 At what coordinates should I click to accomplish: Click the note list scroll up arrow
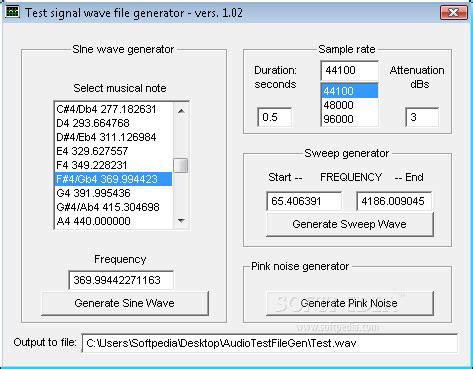181,111
